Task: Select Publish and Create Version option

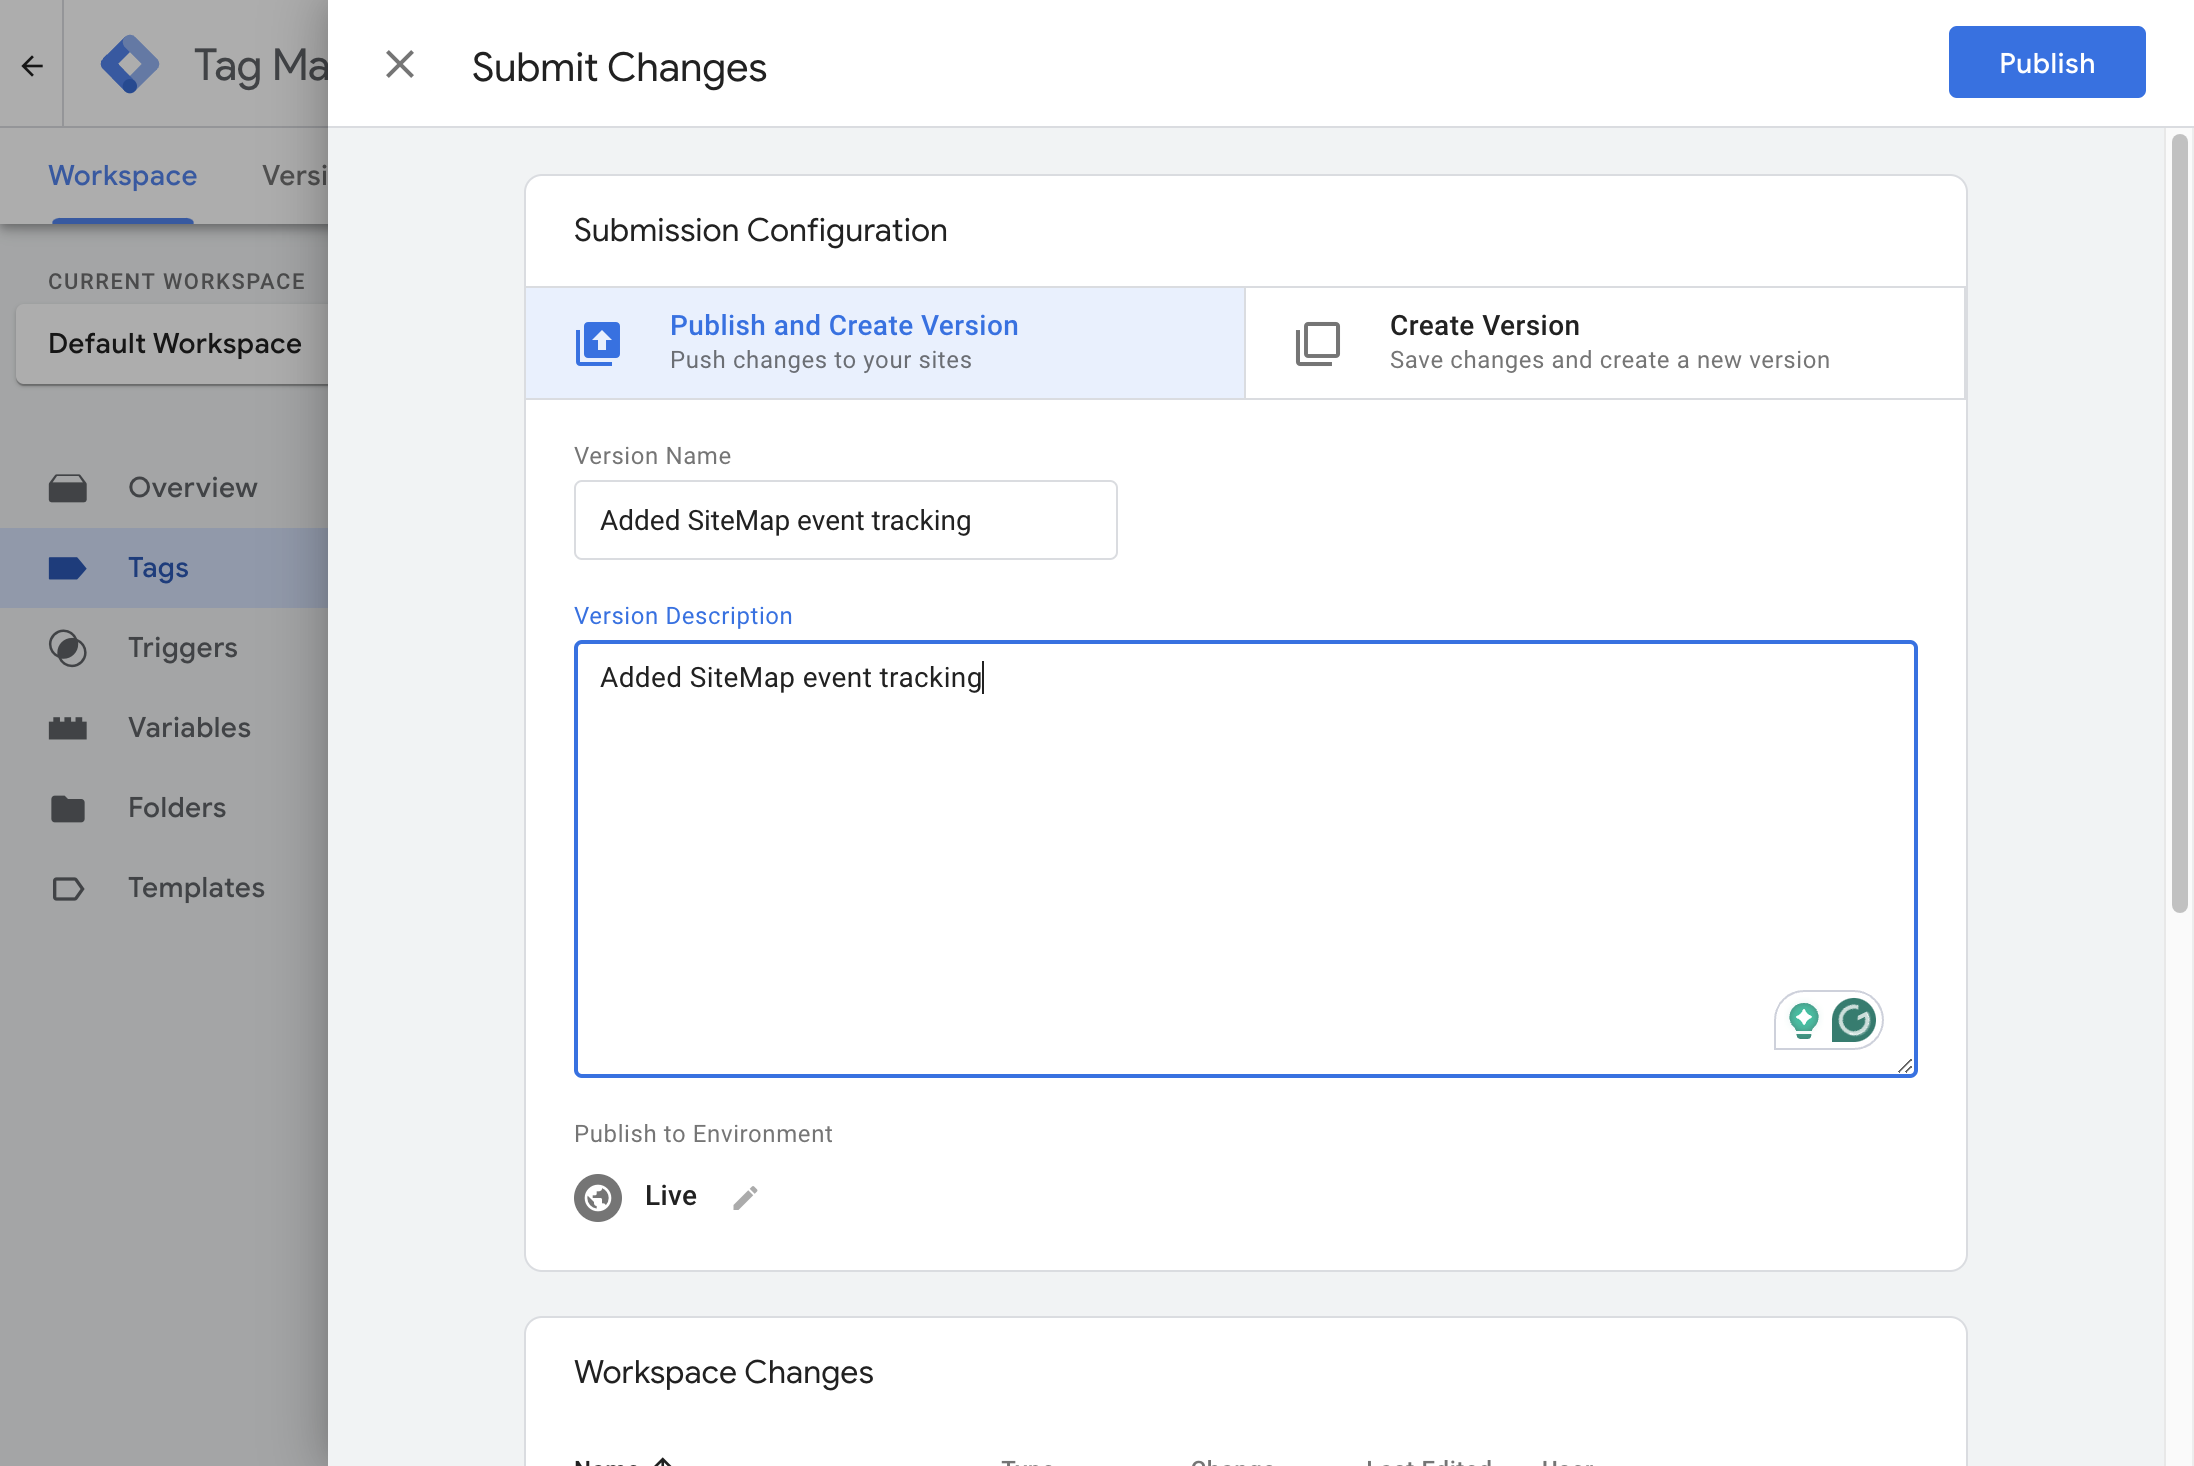Action: pyautogui.click(x=884, y=343)
